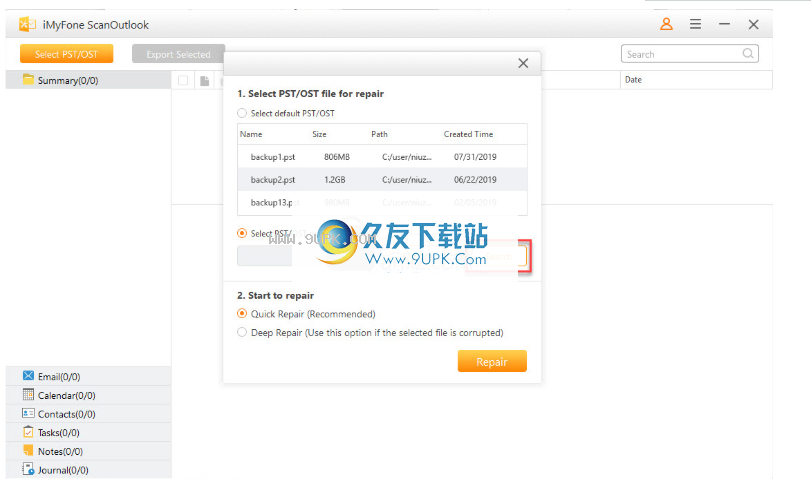Select Quick Repair (Recommended) option
This screenshot has height=484, width=811.
point(242,313)
